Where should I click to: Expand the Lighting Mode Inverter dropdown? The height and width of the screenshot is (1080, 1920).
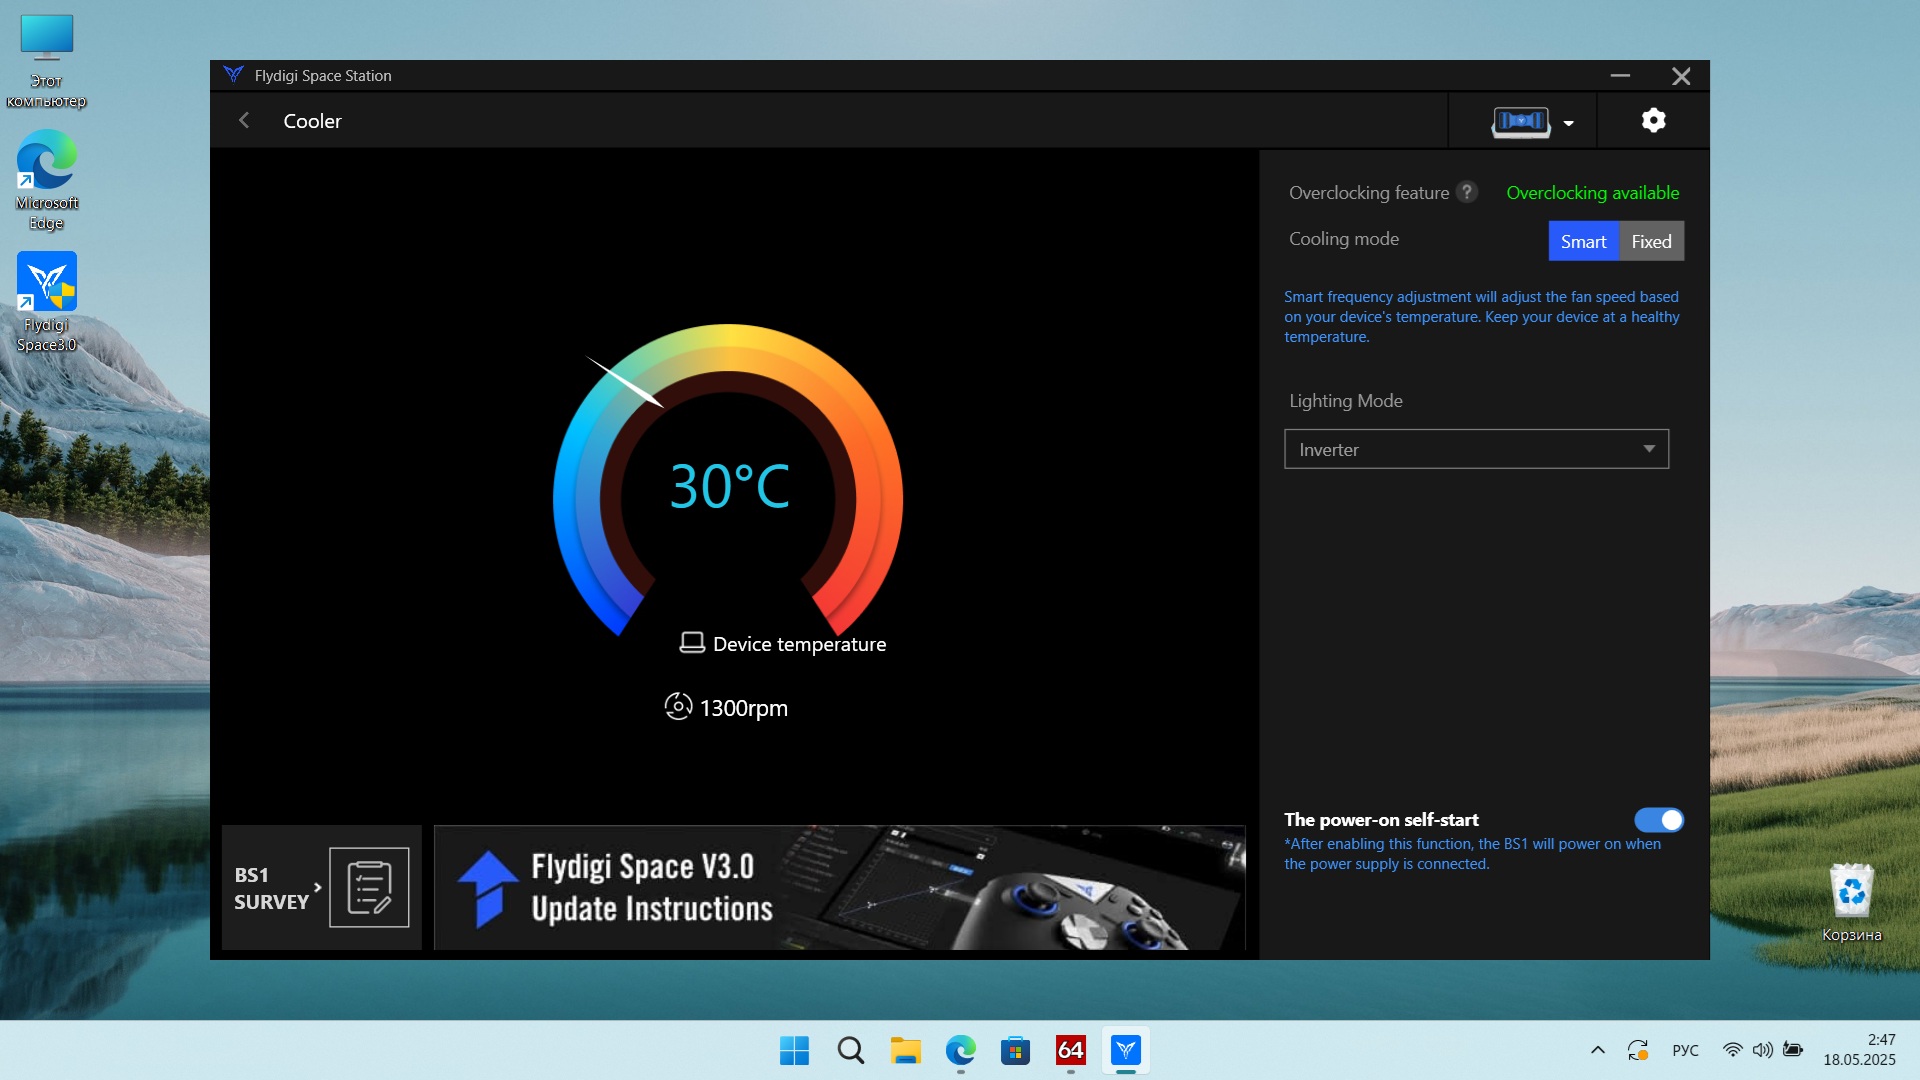pyautogui.click(x=1476, y=449)
